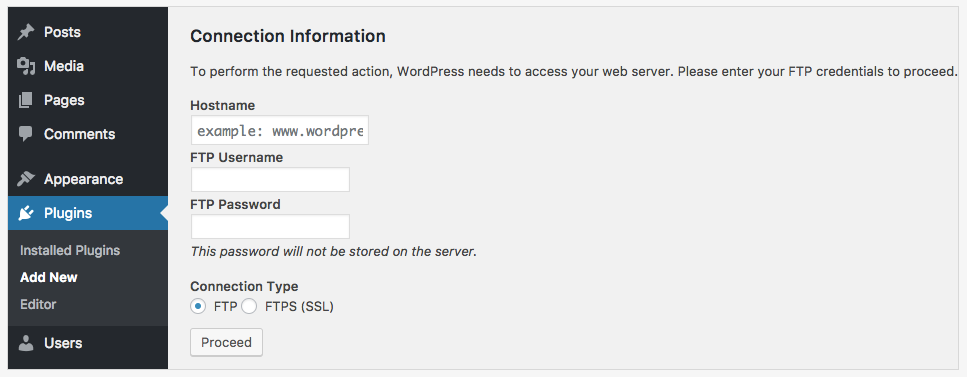Image resolution: width=967 pixels, height=377 pixels.
Task: Click the Appearance paintbrush icon
Action: click(x=25, y=179)
